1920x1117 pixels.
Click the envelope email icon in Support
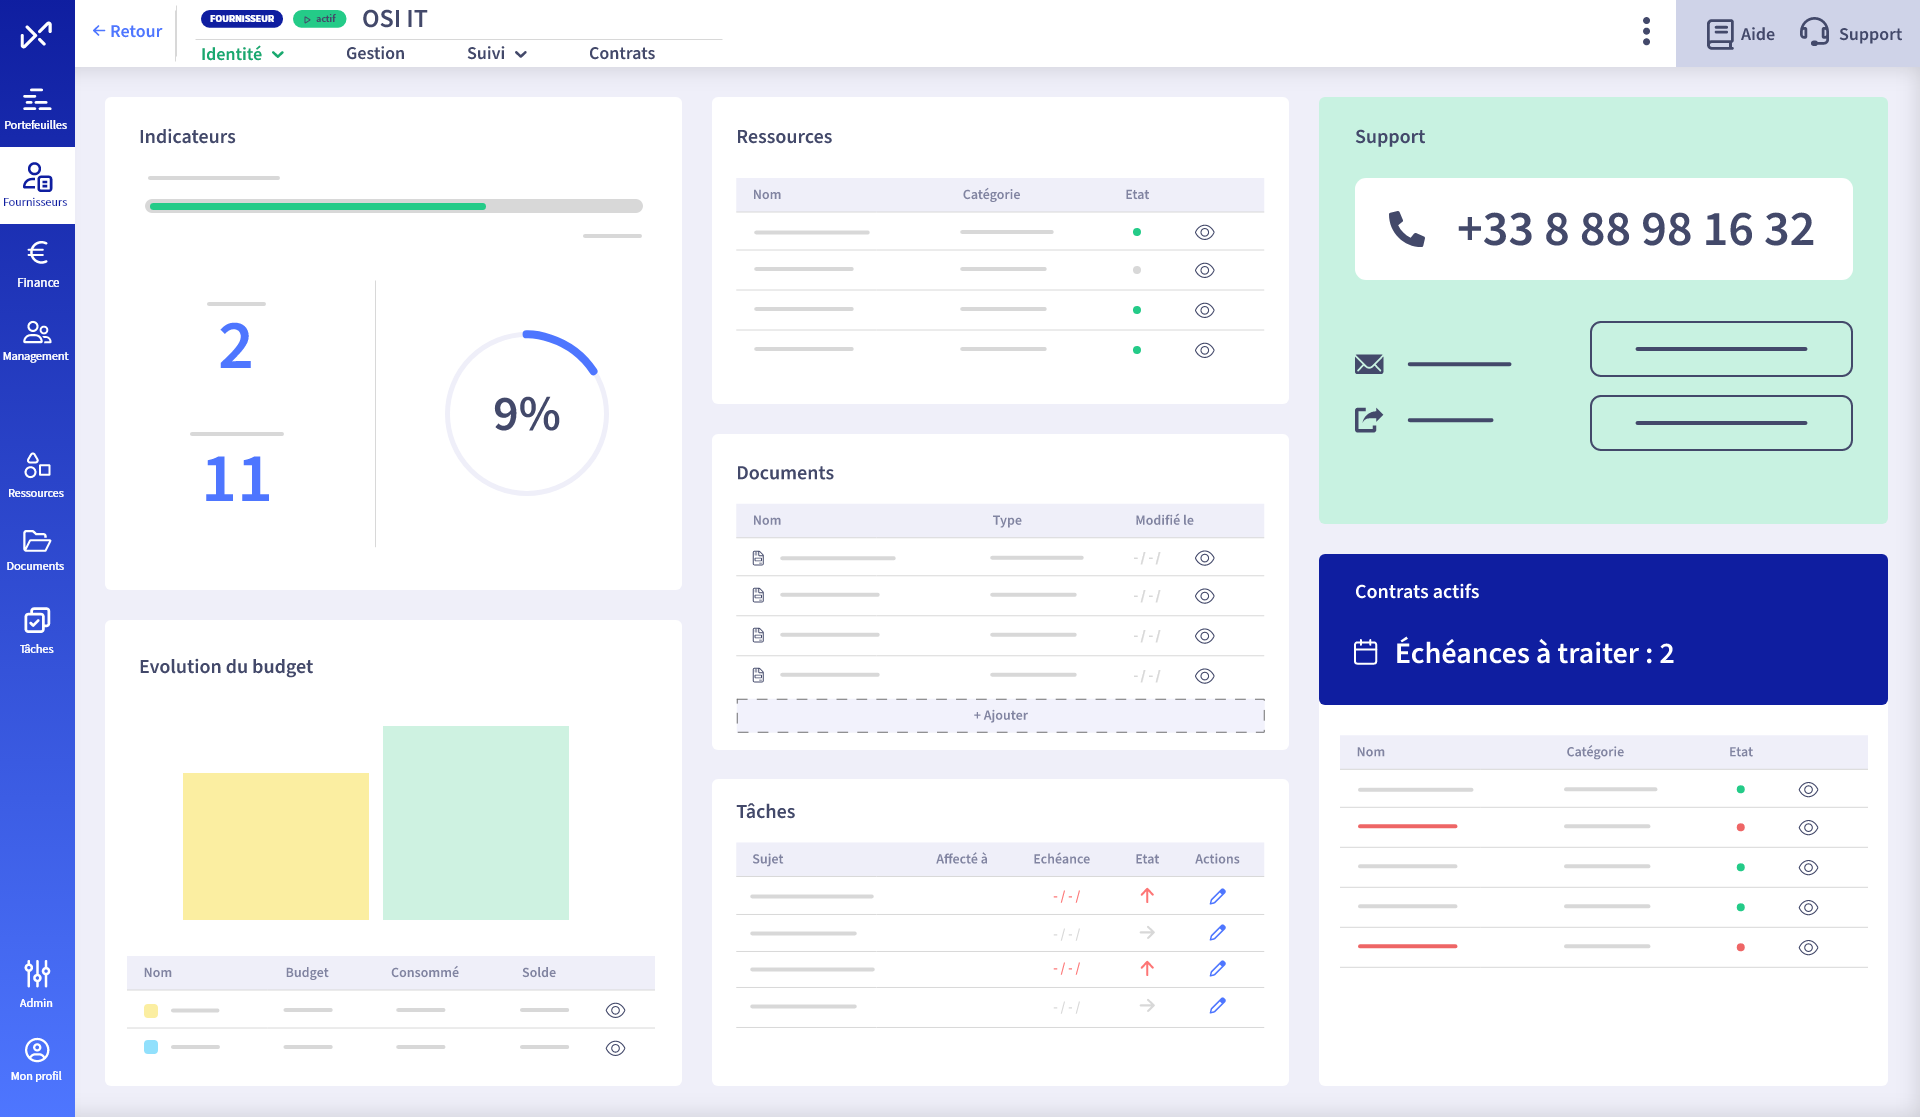click(x=1369, y=364)
